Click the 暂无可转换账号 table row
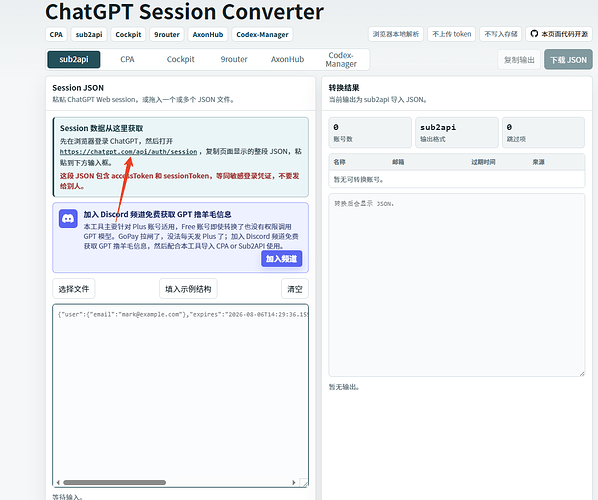The width and height of the screenshot is (598, 500). click(x=457, y=179)
